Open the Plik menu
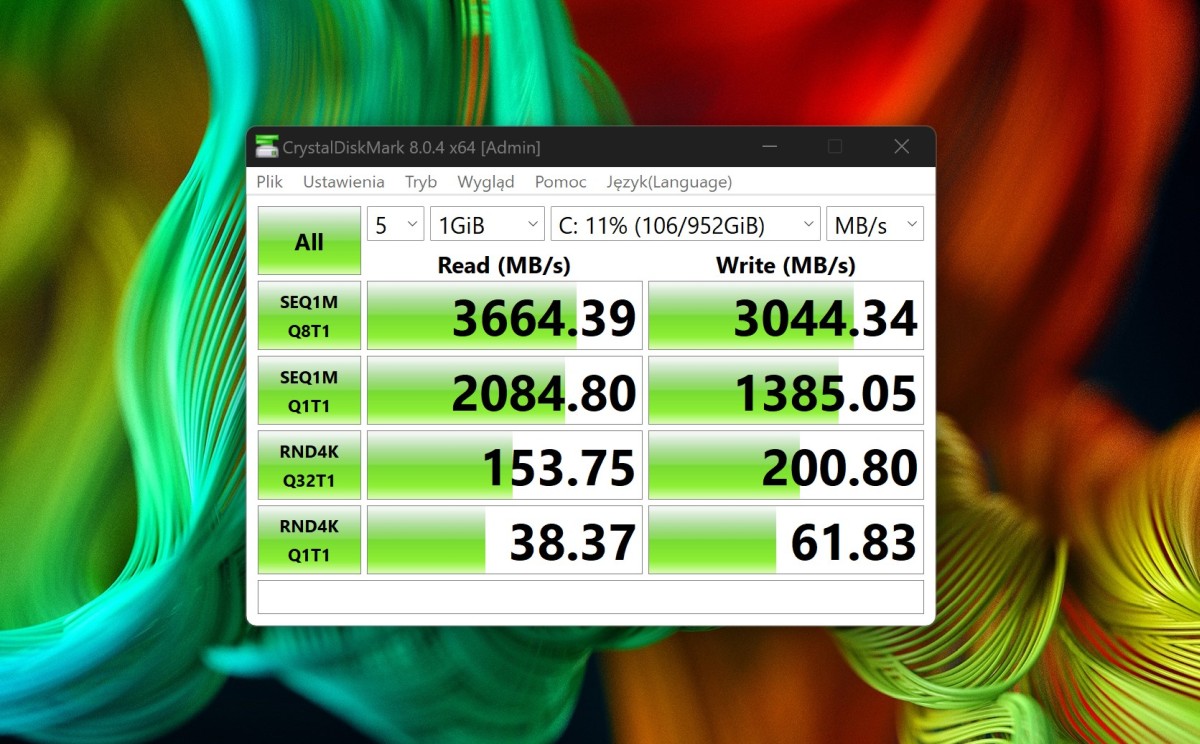 pos(270,182)
